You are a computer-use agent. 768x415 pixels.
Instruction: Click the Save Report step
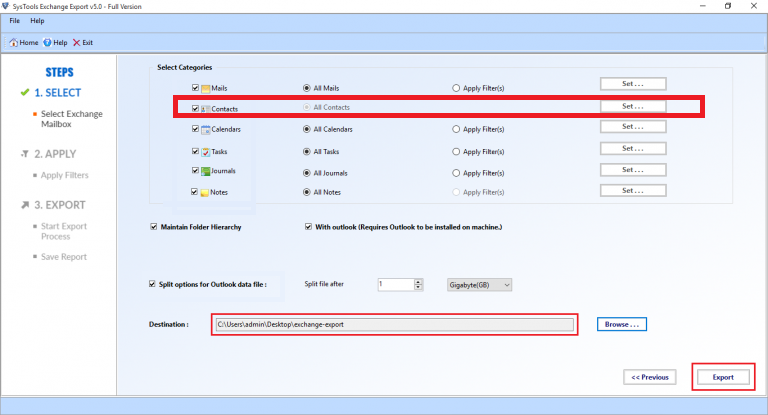64,257
